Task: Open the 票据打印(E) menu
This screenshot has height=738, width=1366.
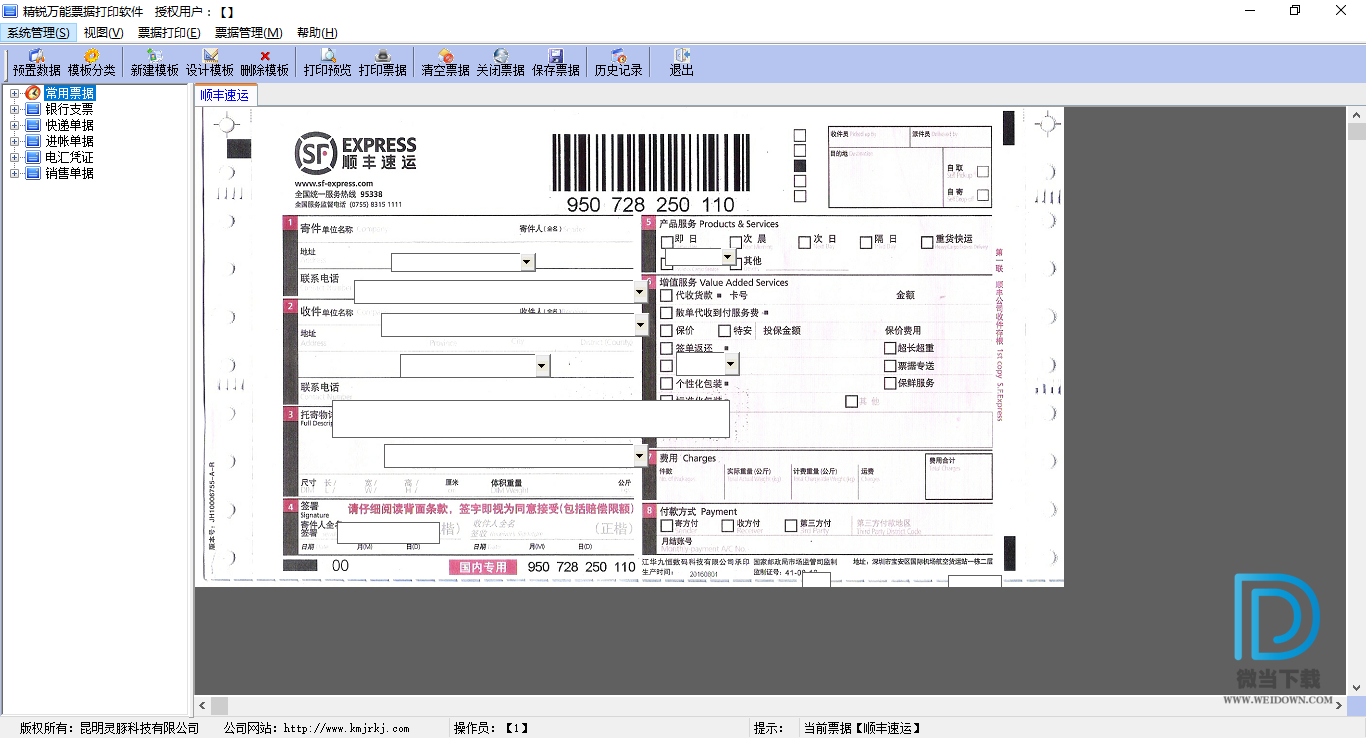Action: click(168, 33)
